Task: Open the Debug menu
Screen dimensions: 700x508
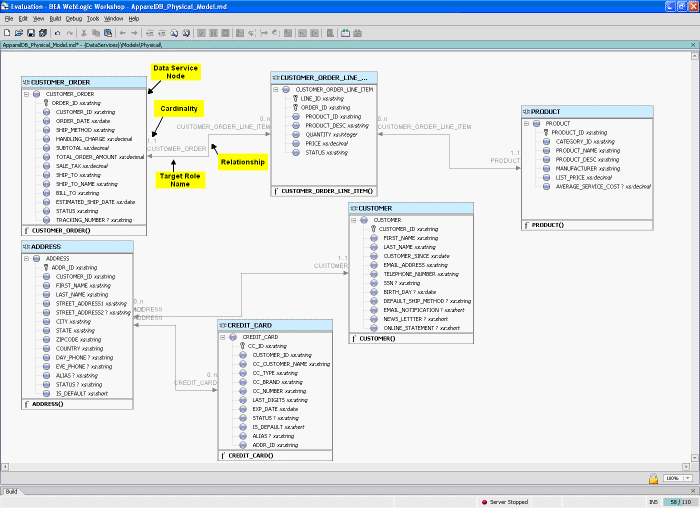Action: tap(74, 19)
